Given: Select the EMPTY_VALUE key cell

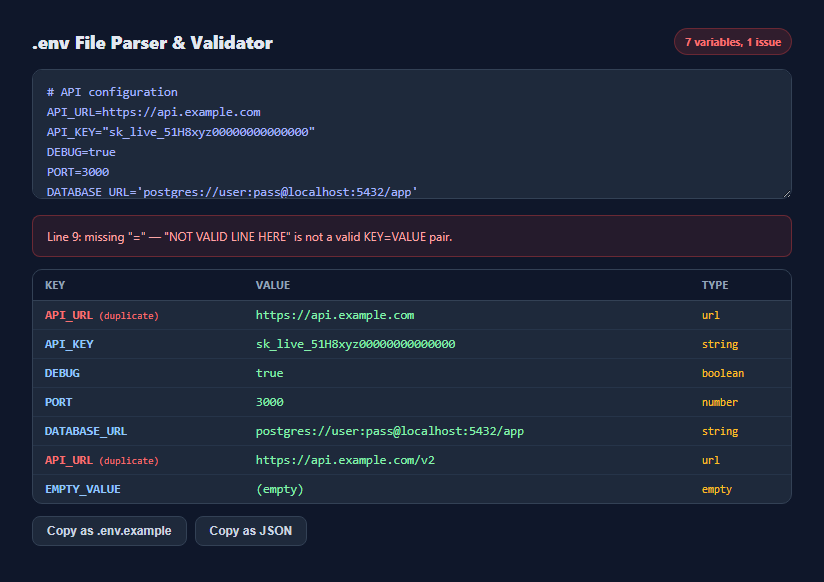Looking at the screenshot, I should point(83,489).
